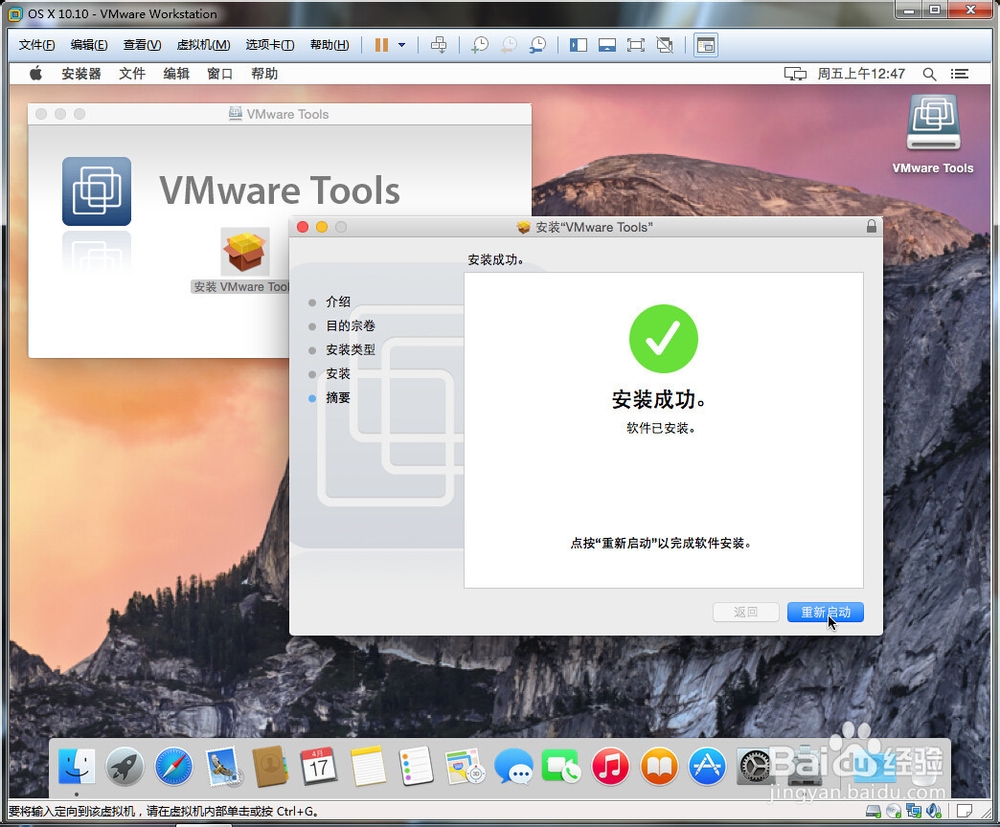The image size is (1000, 827).
Task: Open FaceTime green camera icon in Dock
Action: (561, 766)
